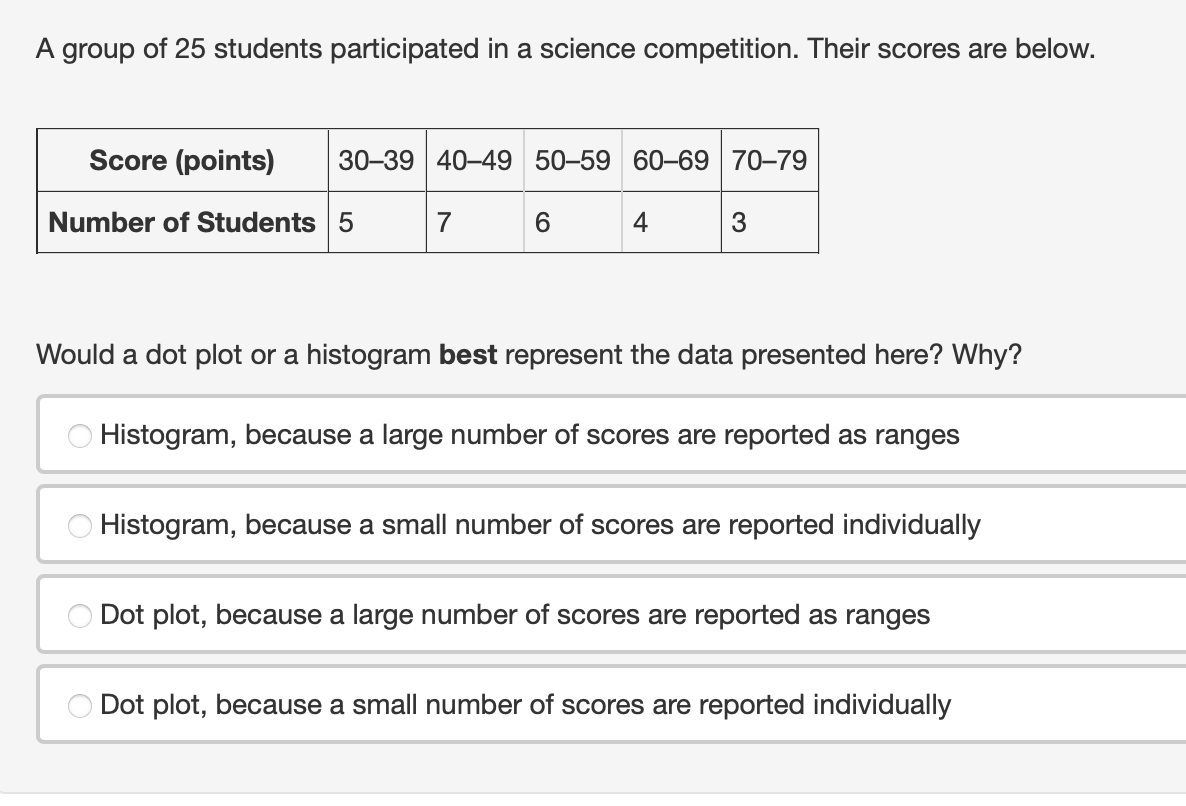Select the first Histogram answer radio button
1186x806 pixels.
(79, 435)
